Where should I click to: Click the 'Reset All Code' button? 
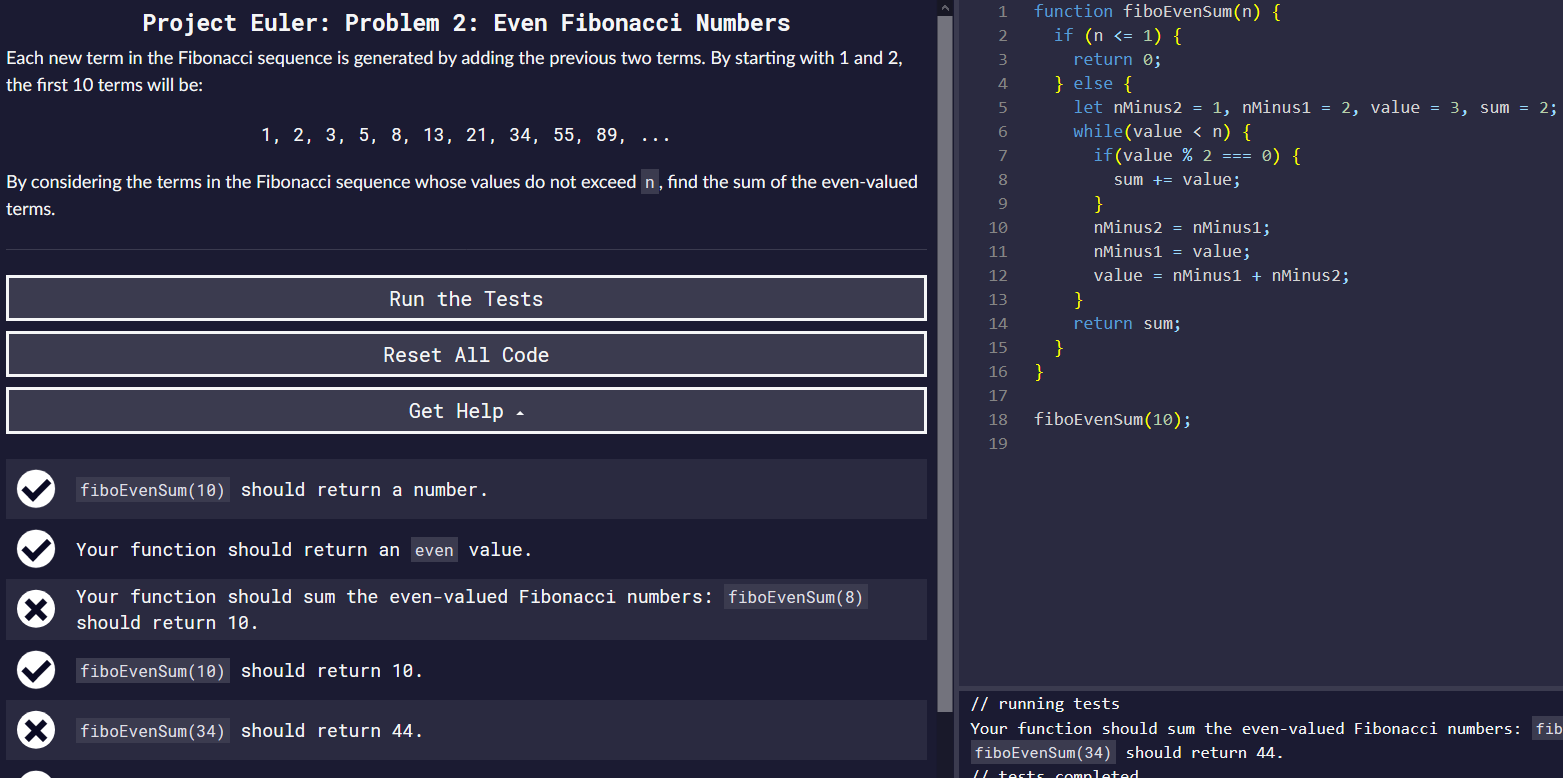(x=466, y=354)
